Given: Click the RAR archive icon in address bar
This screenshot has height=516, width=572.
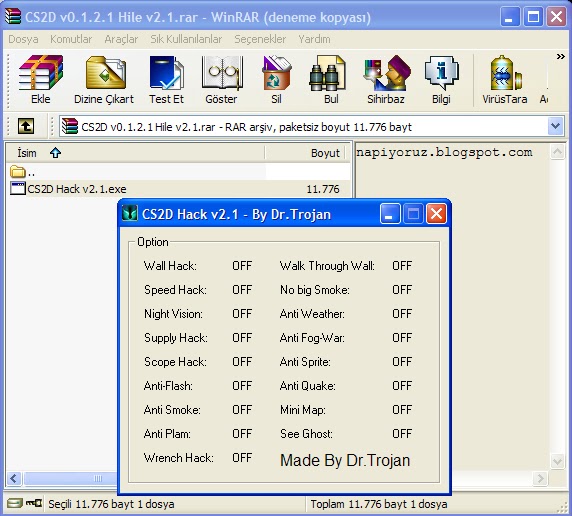Looking at the screenshot, I should (70, 126).
